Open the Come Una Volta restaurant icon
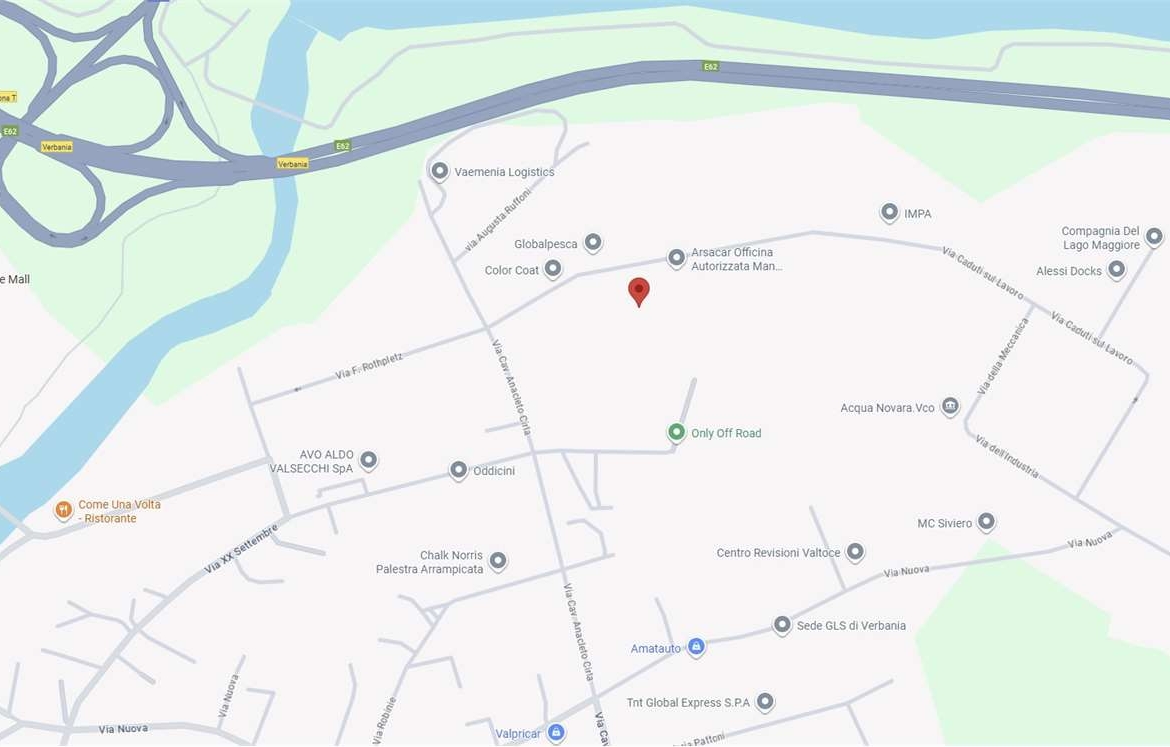1170x747 pixels. pos(63,510)
